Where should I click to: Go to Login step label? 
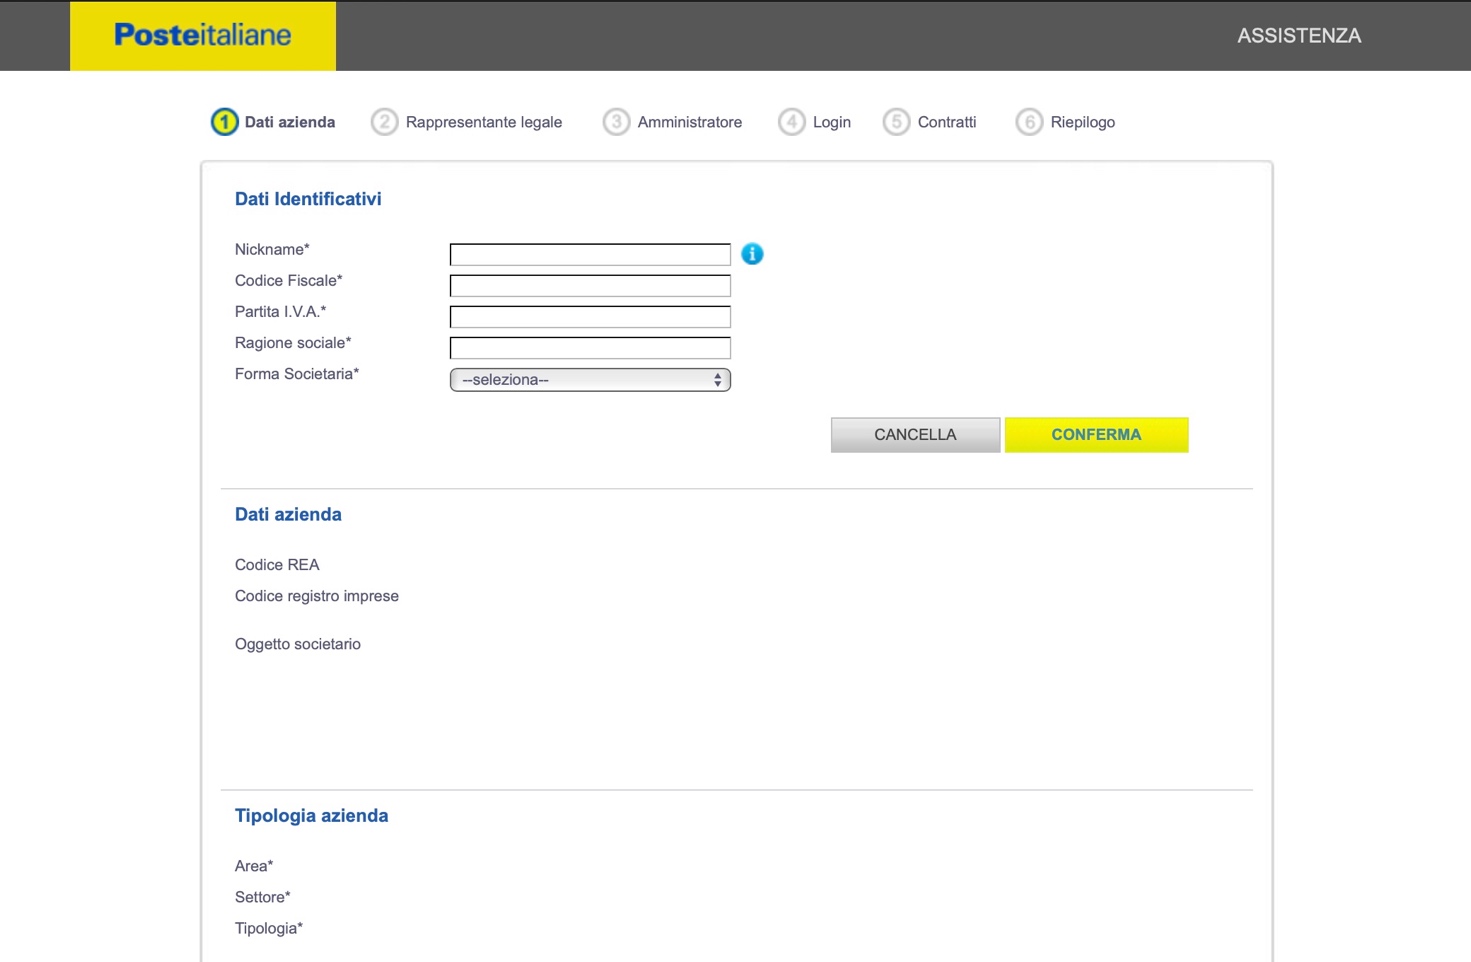(832, 122)
